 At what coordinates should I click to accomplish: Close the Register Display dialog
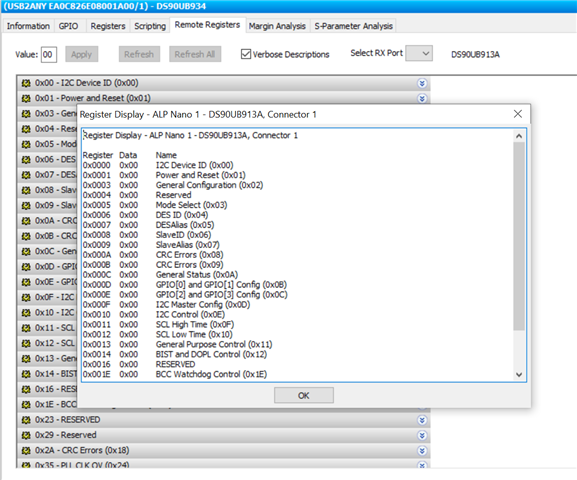(x=518, y=114)
